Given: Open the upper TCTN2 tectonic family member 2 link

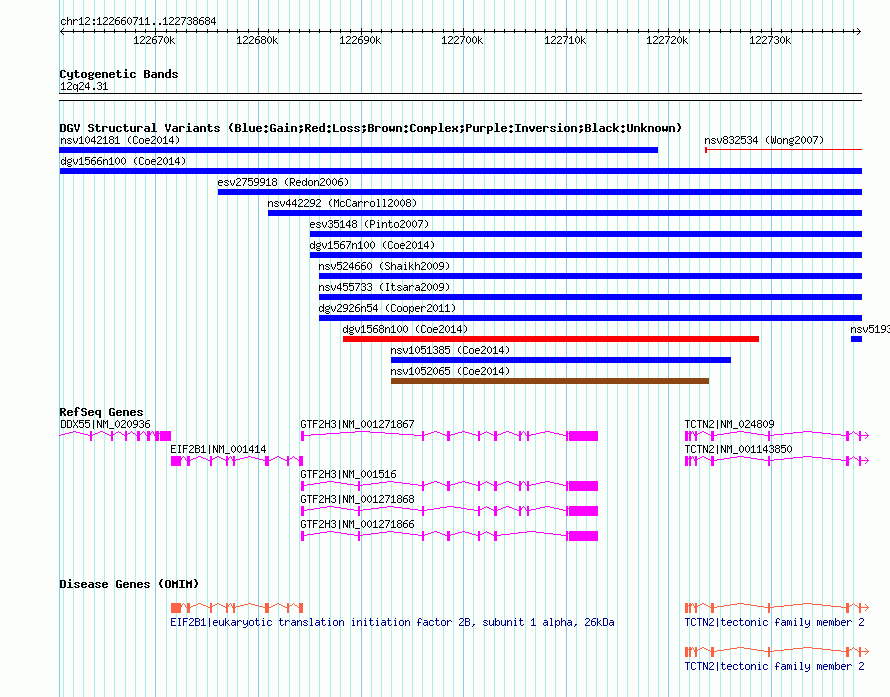Looking at the screenshot, I should tap(774, 622).
